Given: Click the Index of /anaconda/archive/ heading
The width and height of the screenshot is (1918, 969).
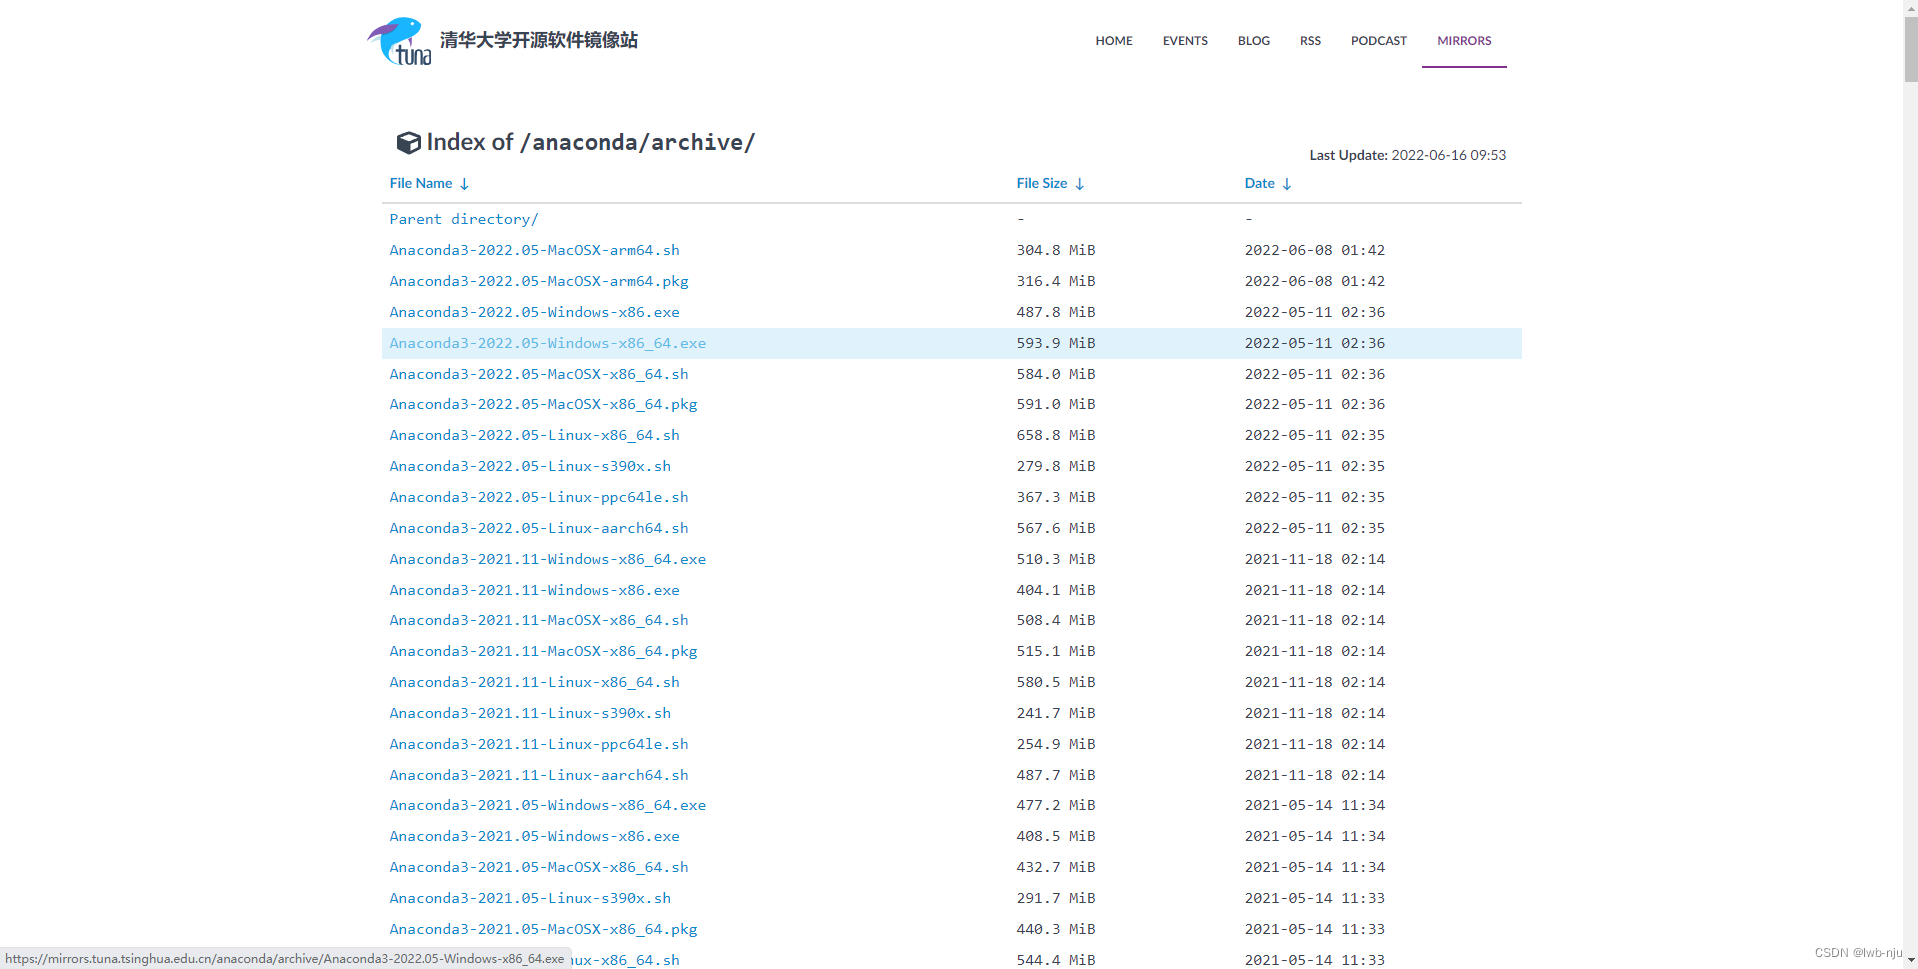Looking at the screenshot, I should pos(590,142).
